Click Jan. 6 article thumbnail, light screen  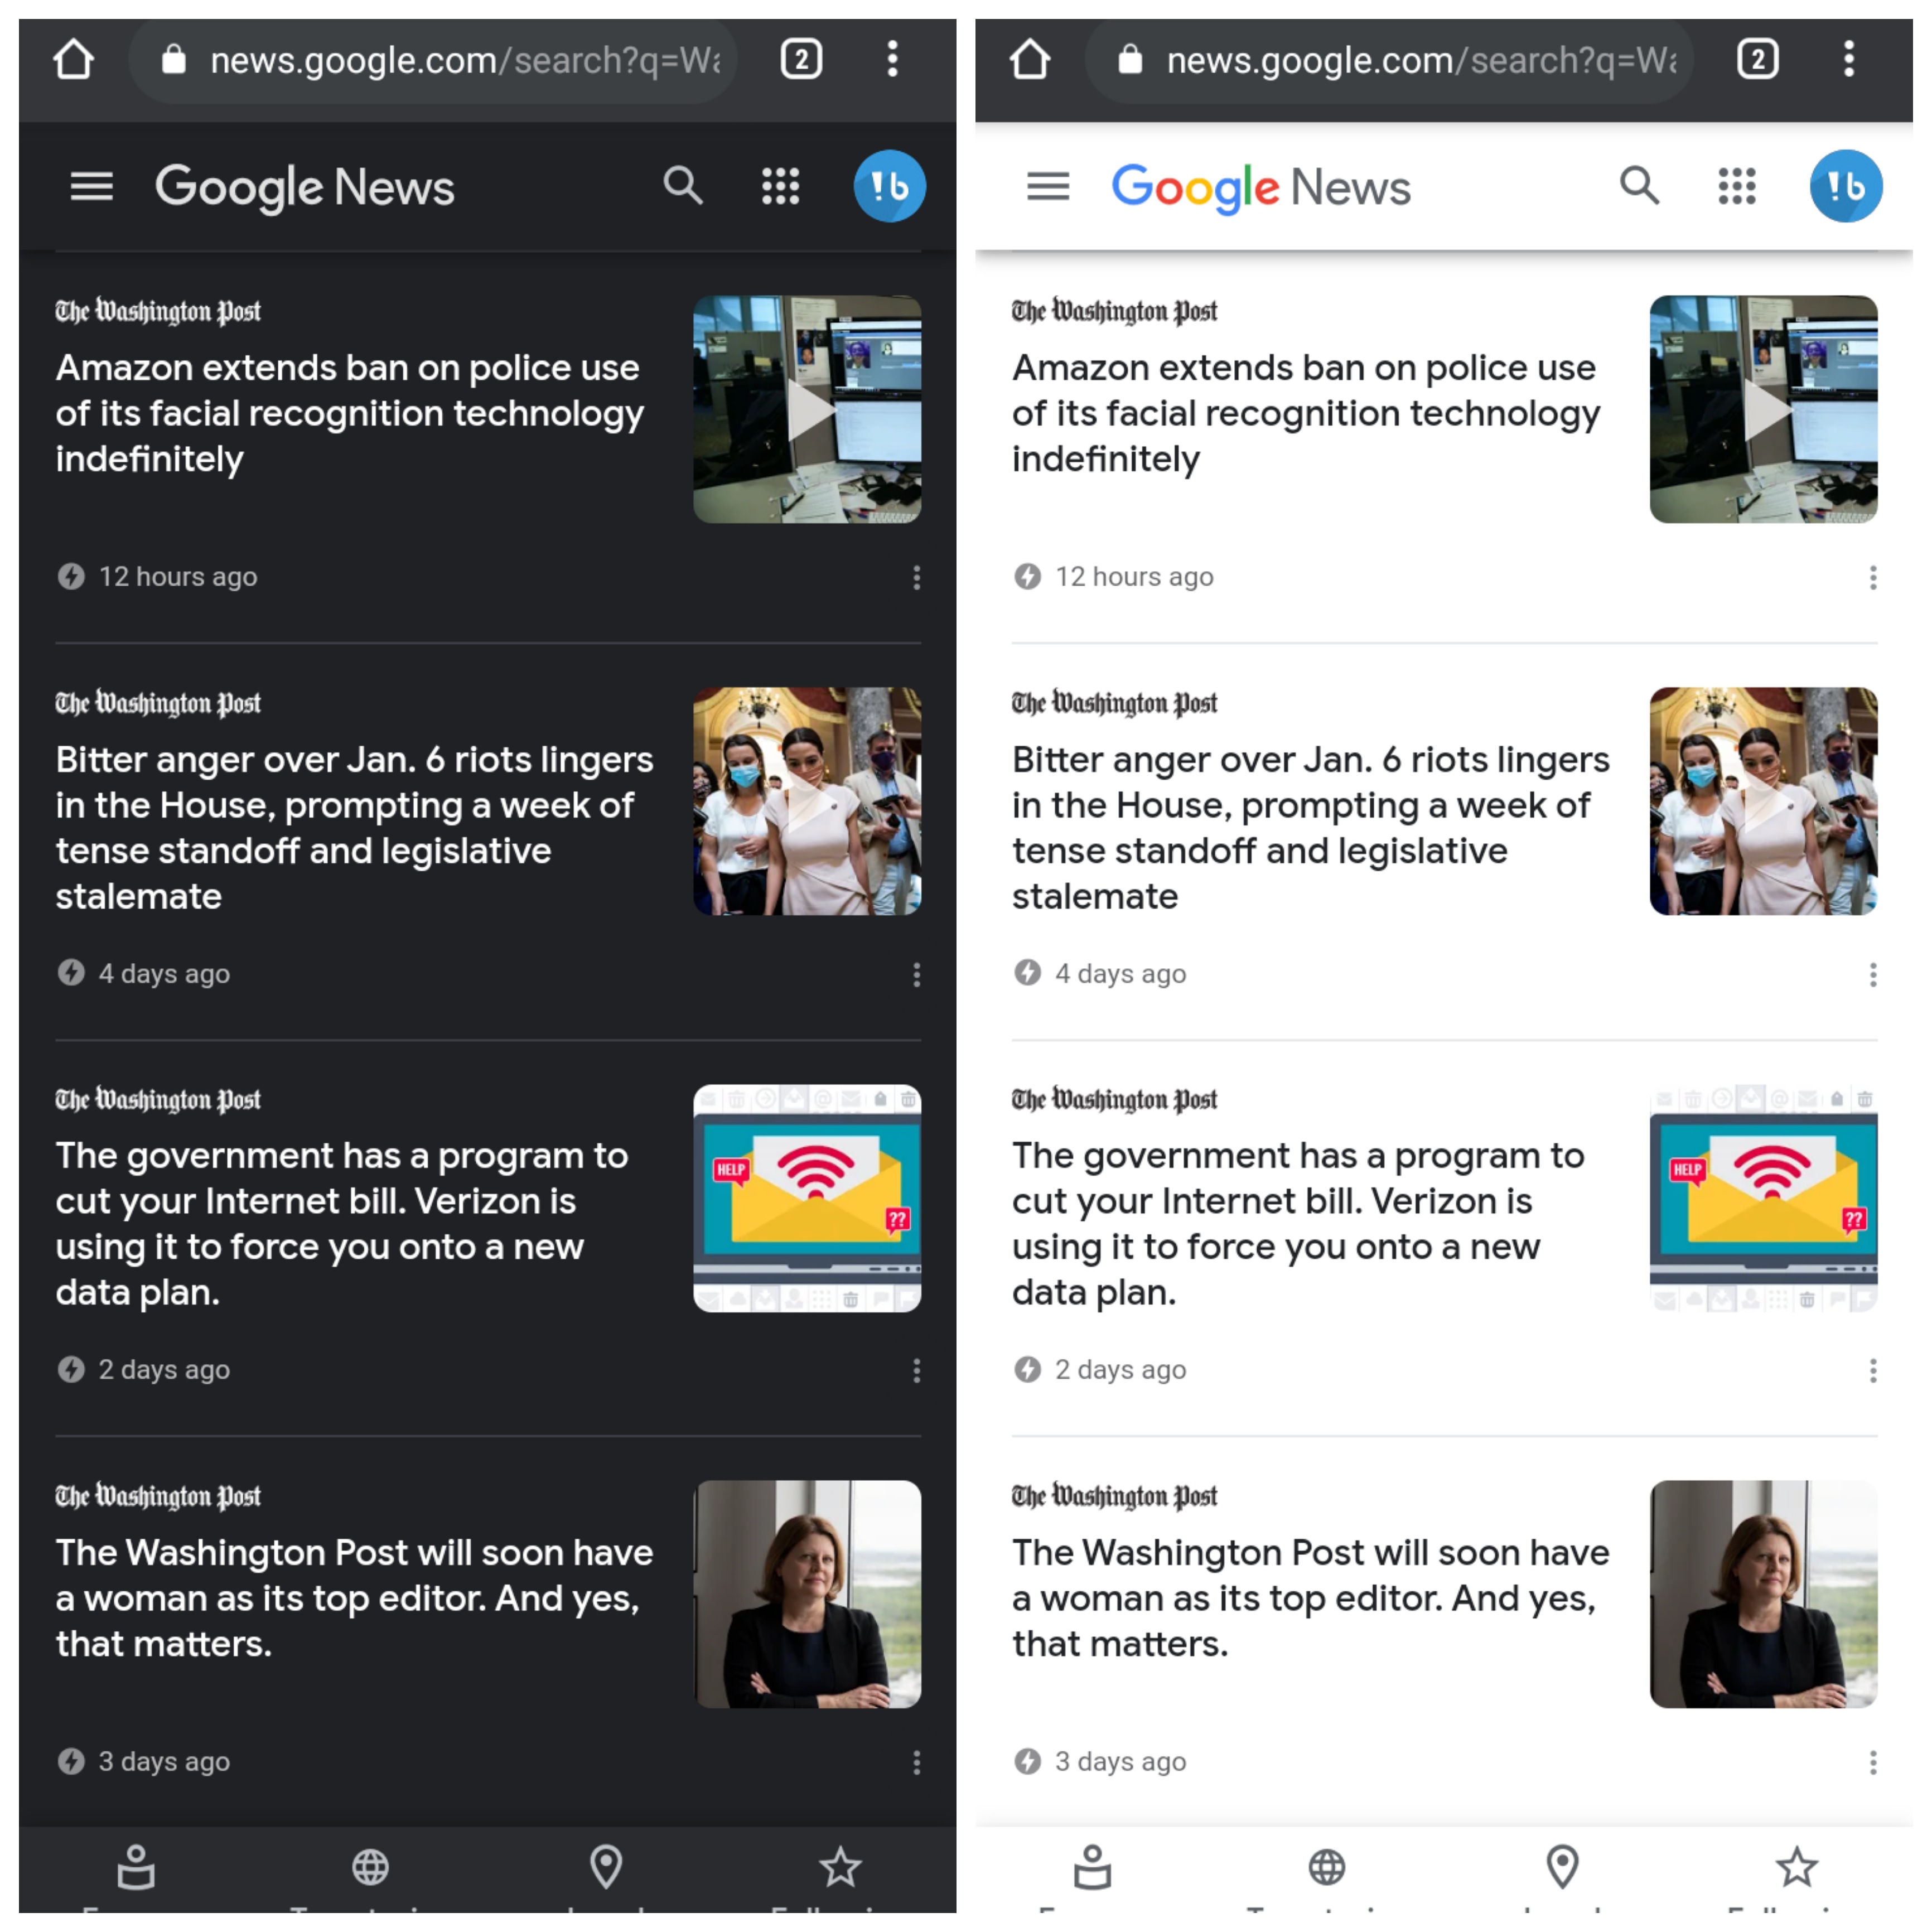(1764, 801)
